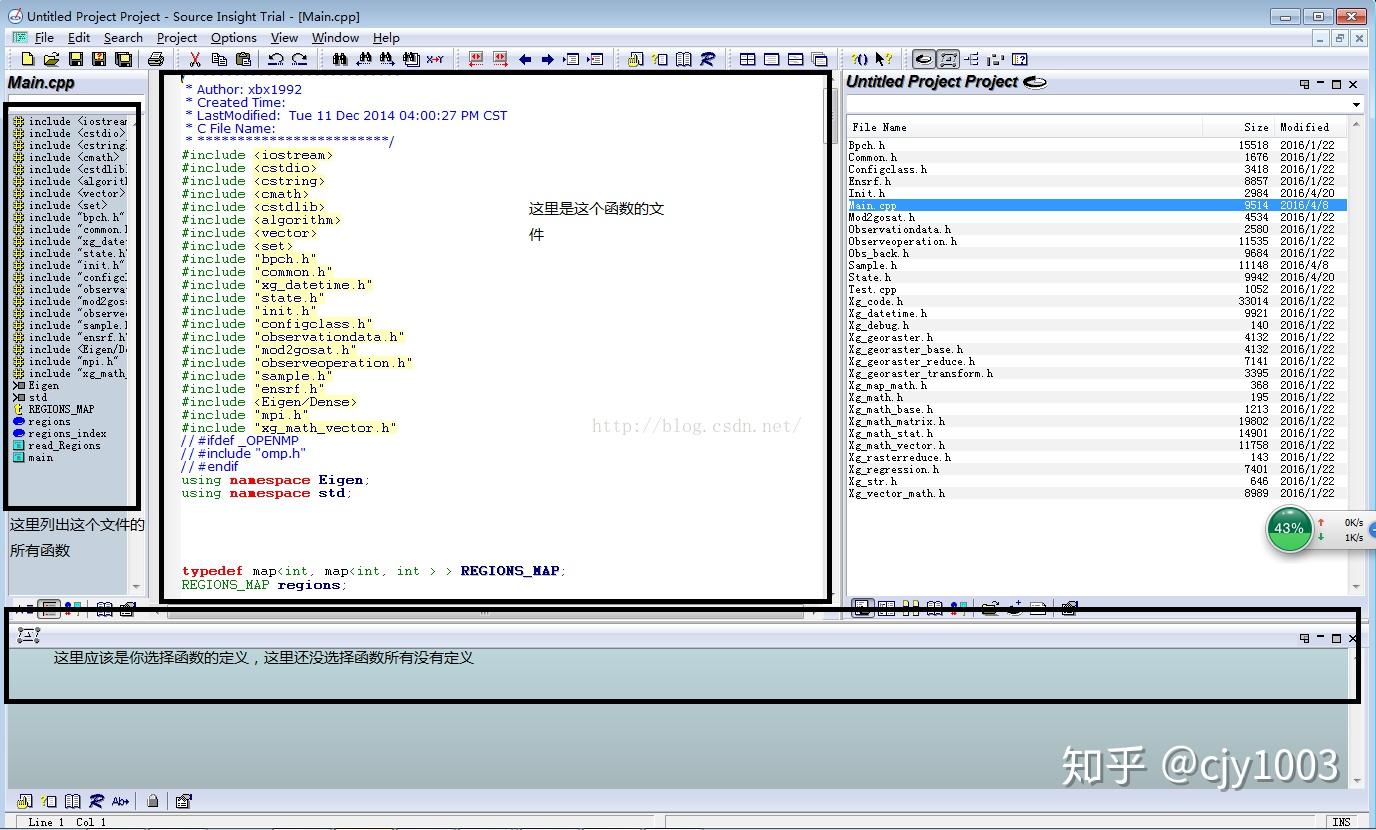Sort project list by File Name header
The width and height of the screenshot is (1376, 830).
tap(1023, 127)
